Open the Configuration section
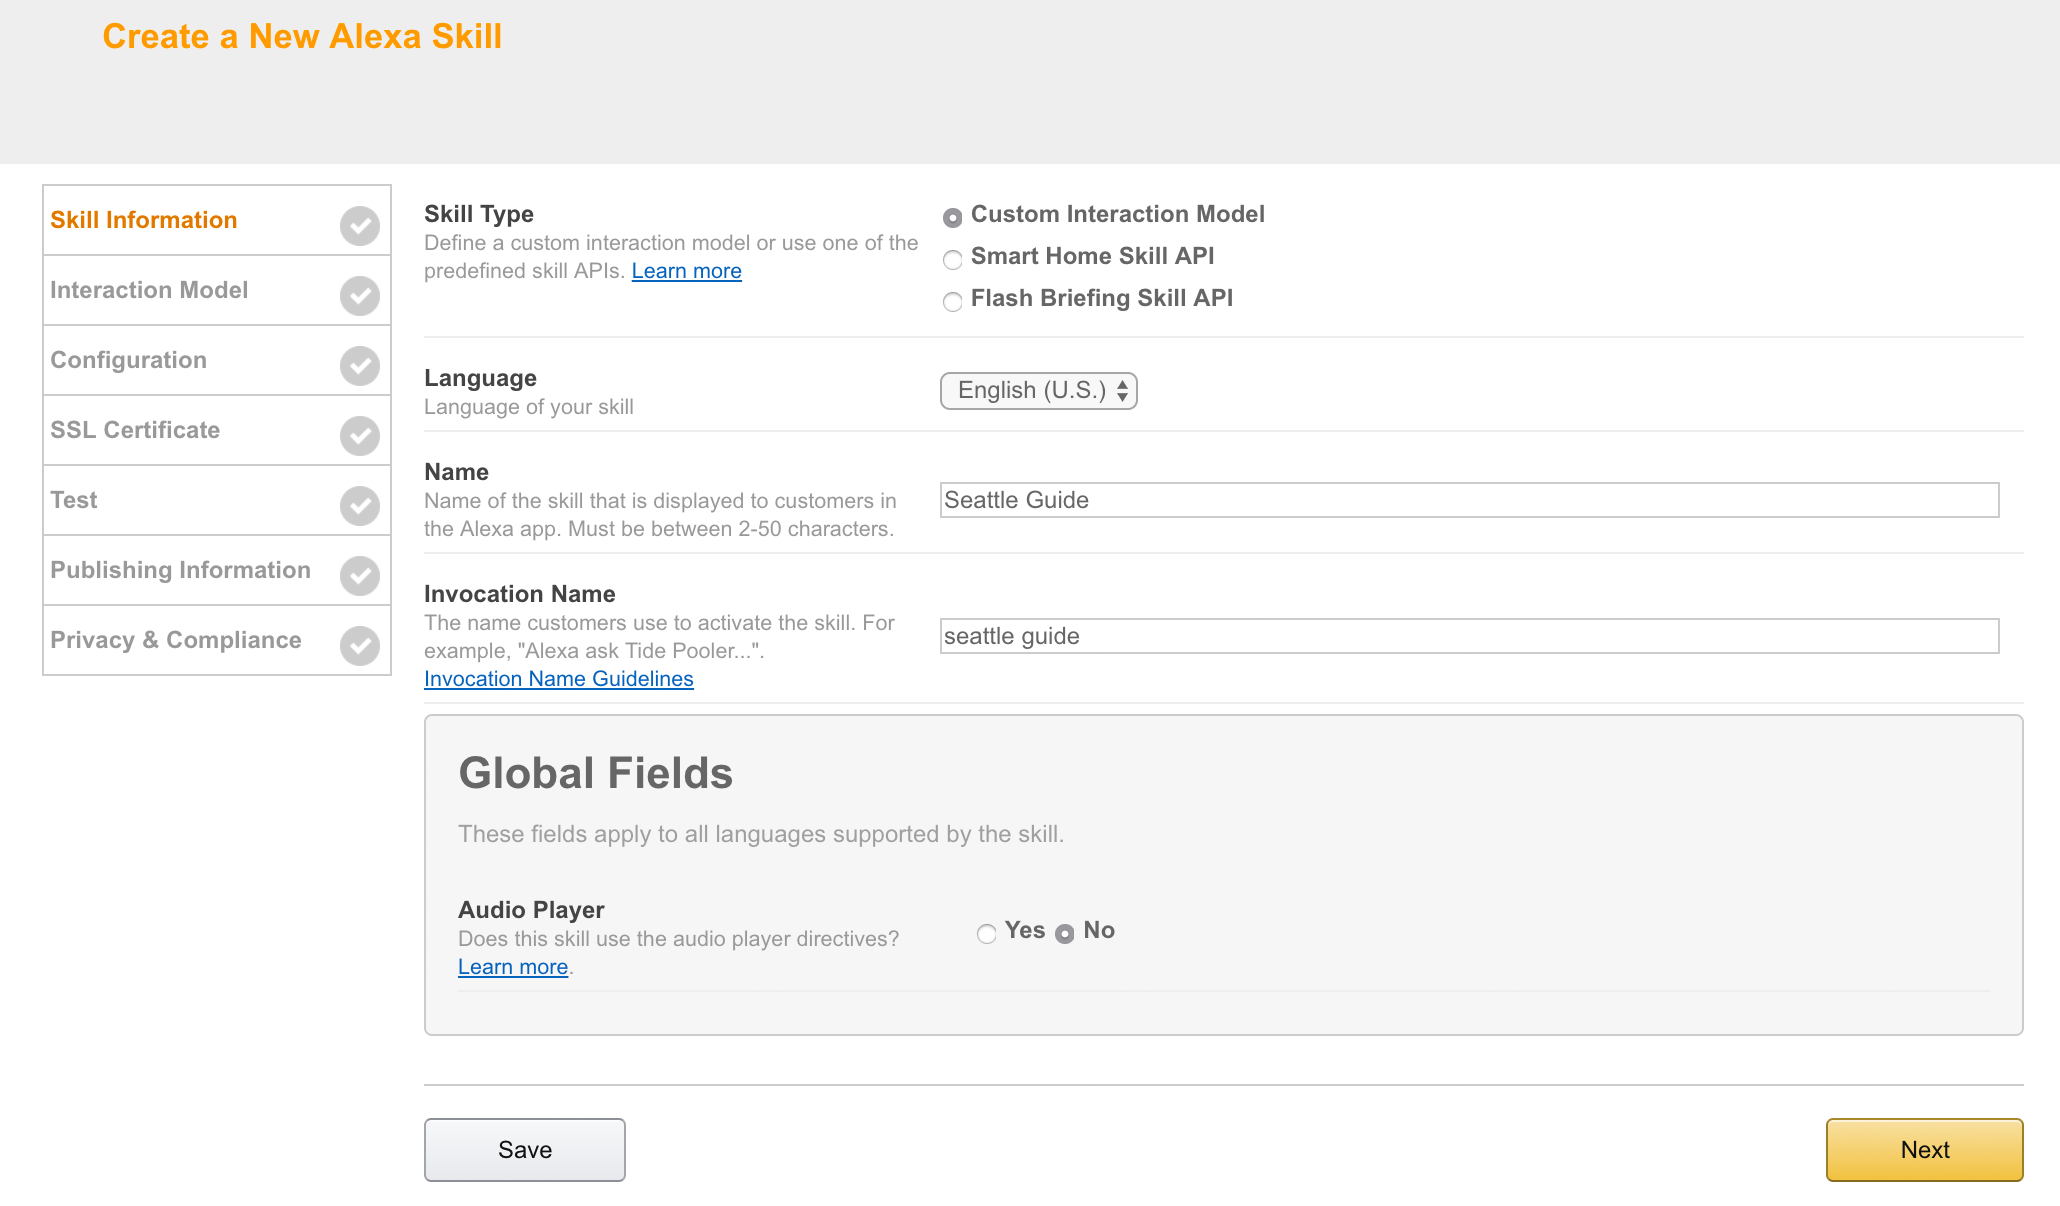This screenshot has height=1206, width=2060. [x=128, y=360]
